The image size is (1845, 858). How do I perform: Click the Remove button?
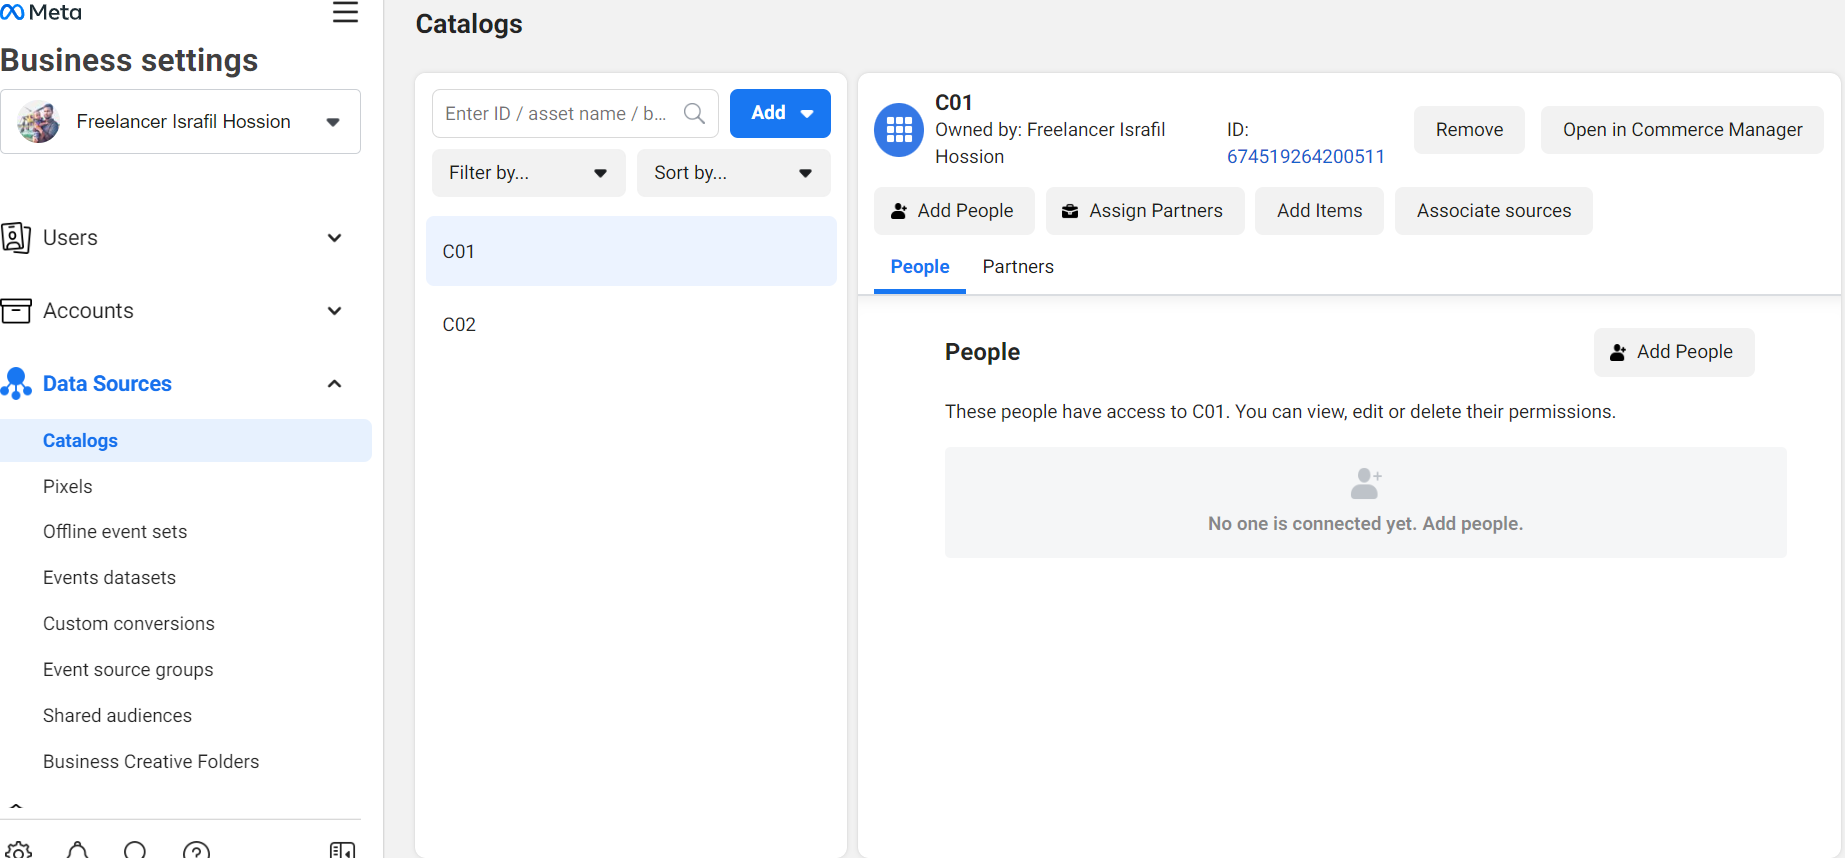click(x=1469, y=130)
